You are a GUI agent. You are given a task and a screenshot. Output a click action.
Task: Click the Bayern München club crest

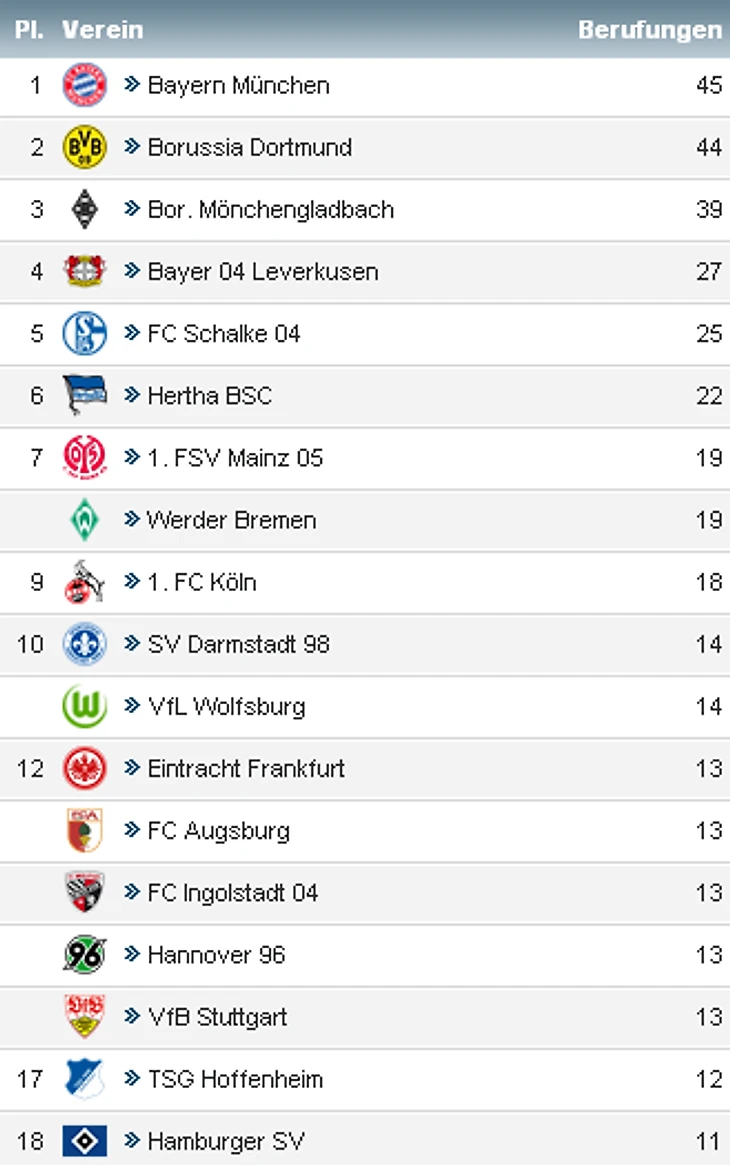point(85,85)
